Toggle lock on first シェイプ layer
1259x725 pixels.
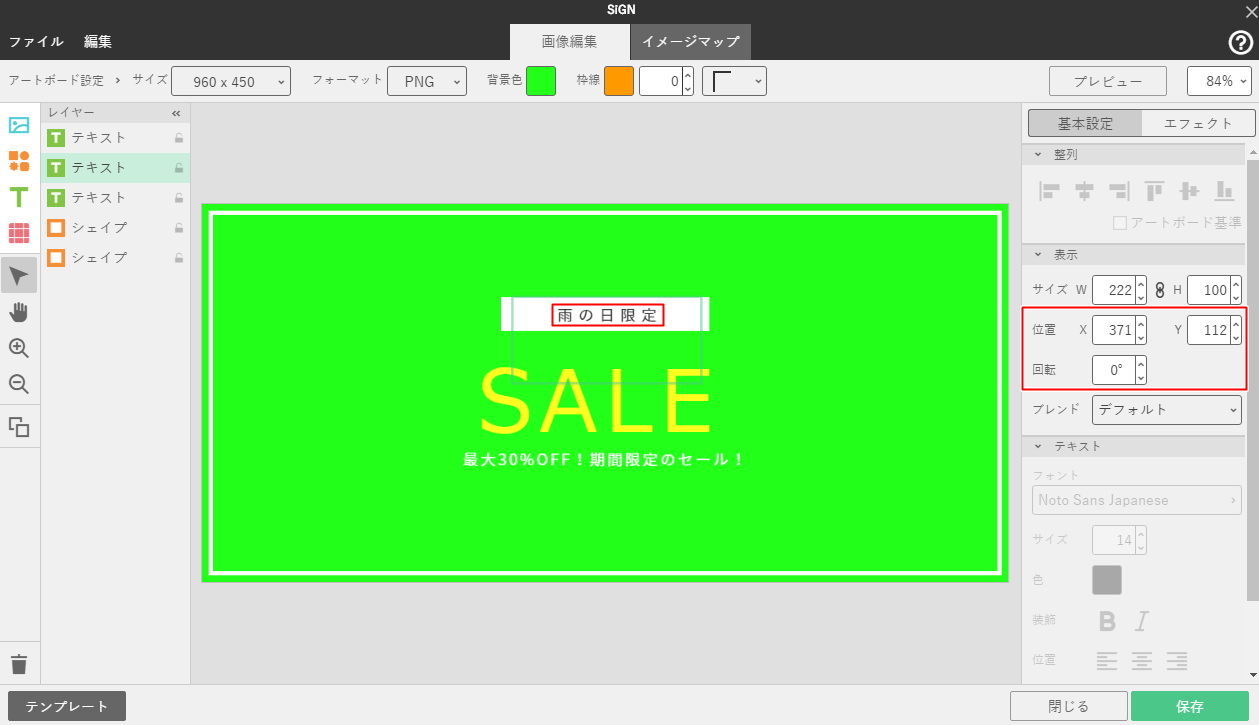179,228
